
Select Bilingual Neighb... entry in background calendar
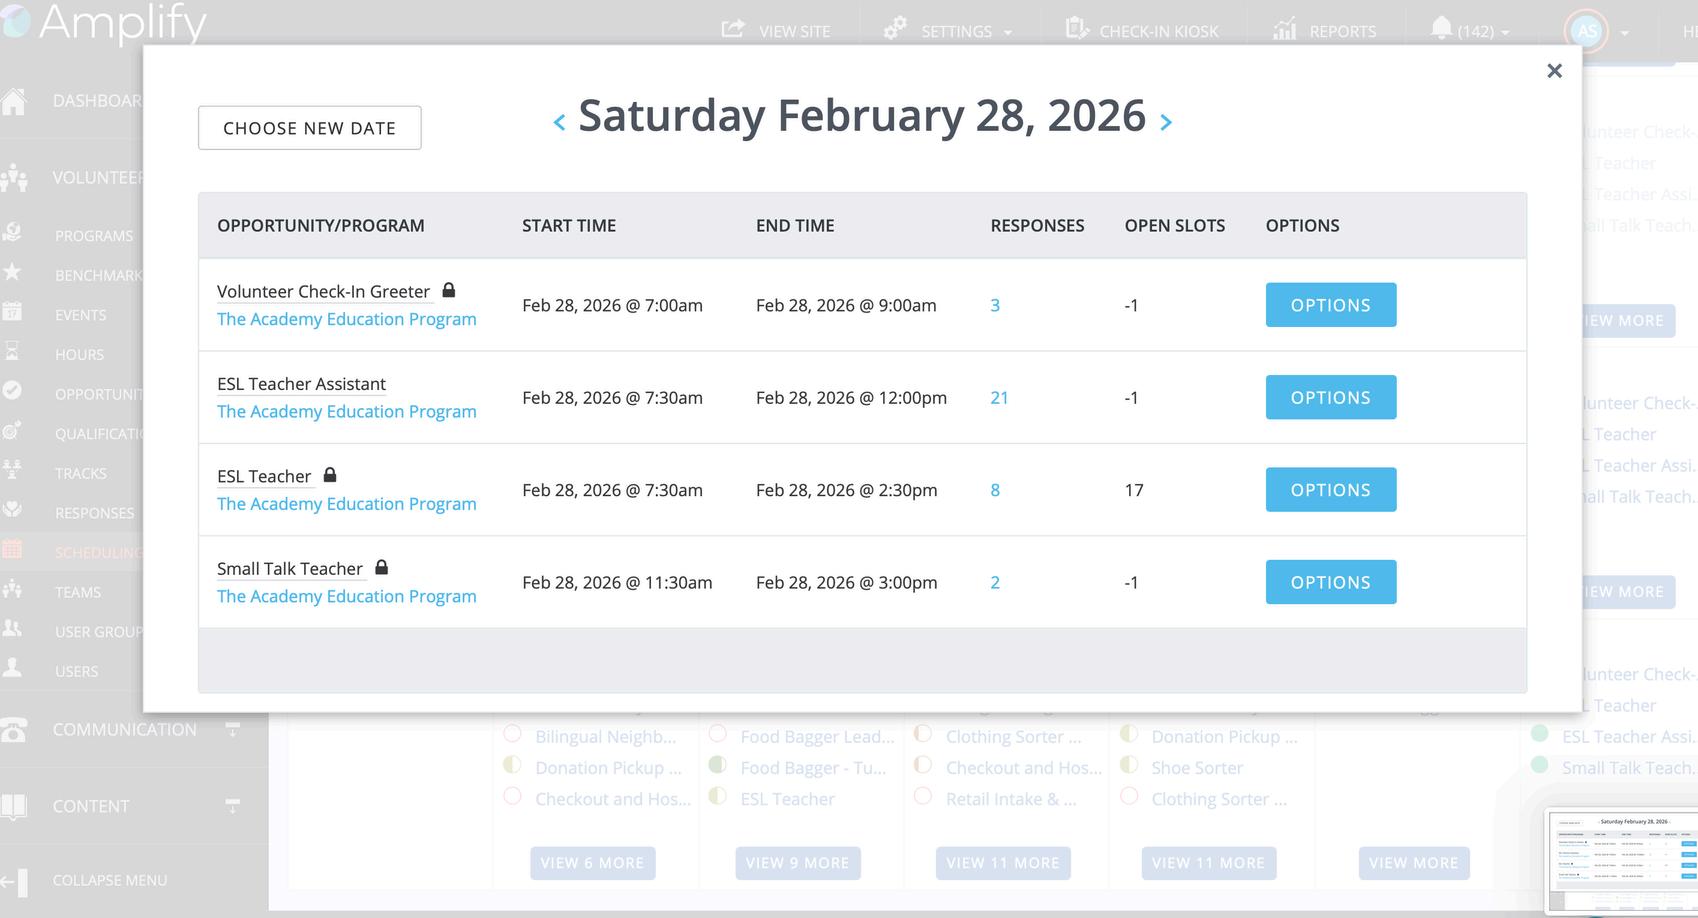[605, 737]
